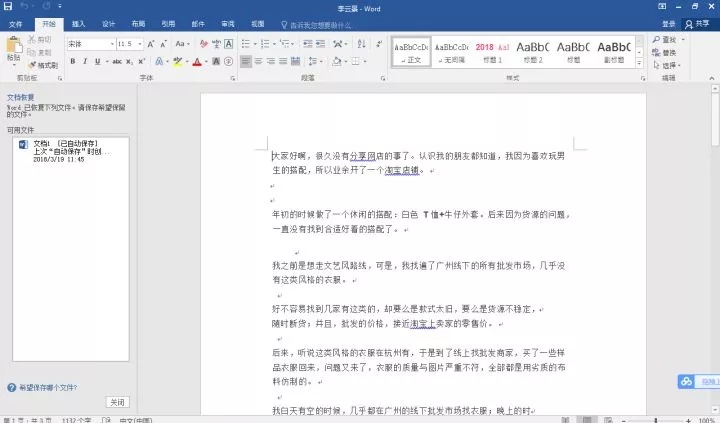This screenshot has height=423, width=720.
Task: Toggle Align Left paragraph button
Action: 246,62
